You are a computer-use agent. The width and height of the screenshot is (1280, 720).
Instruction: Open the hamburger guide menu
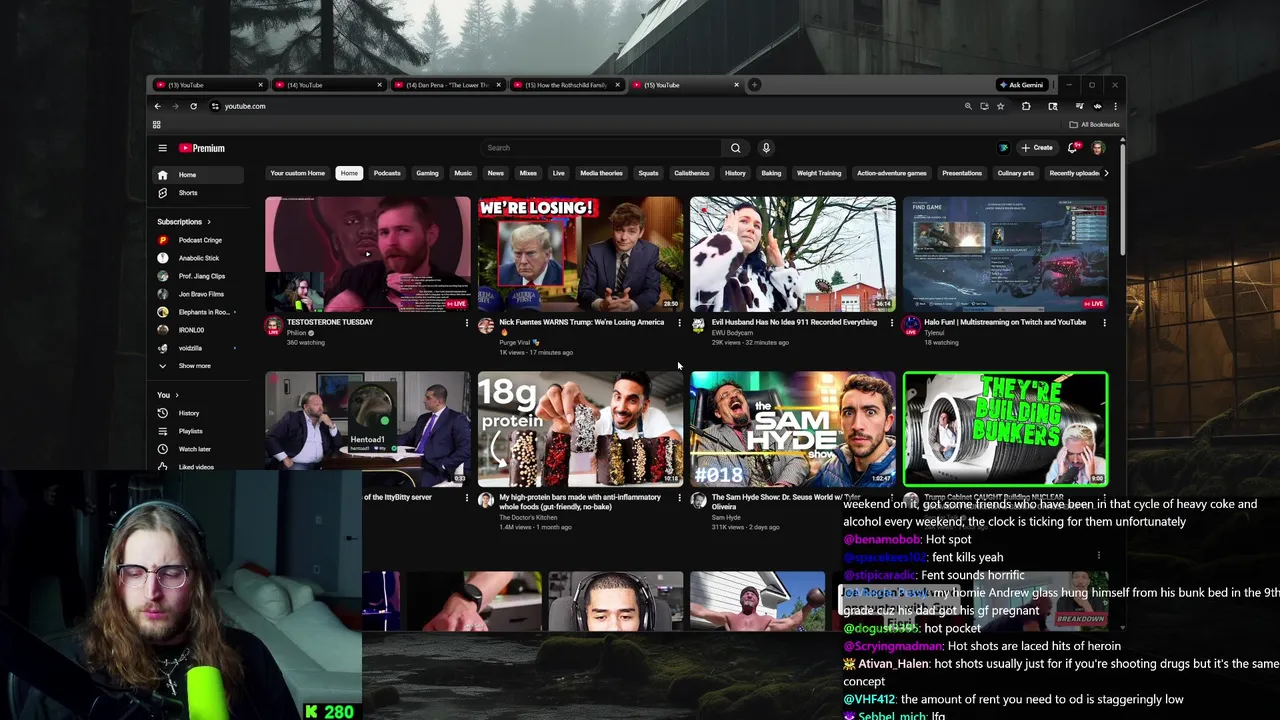(x=162, y=148)
